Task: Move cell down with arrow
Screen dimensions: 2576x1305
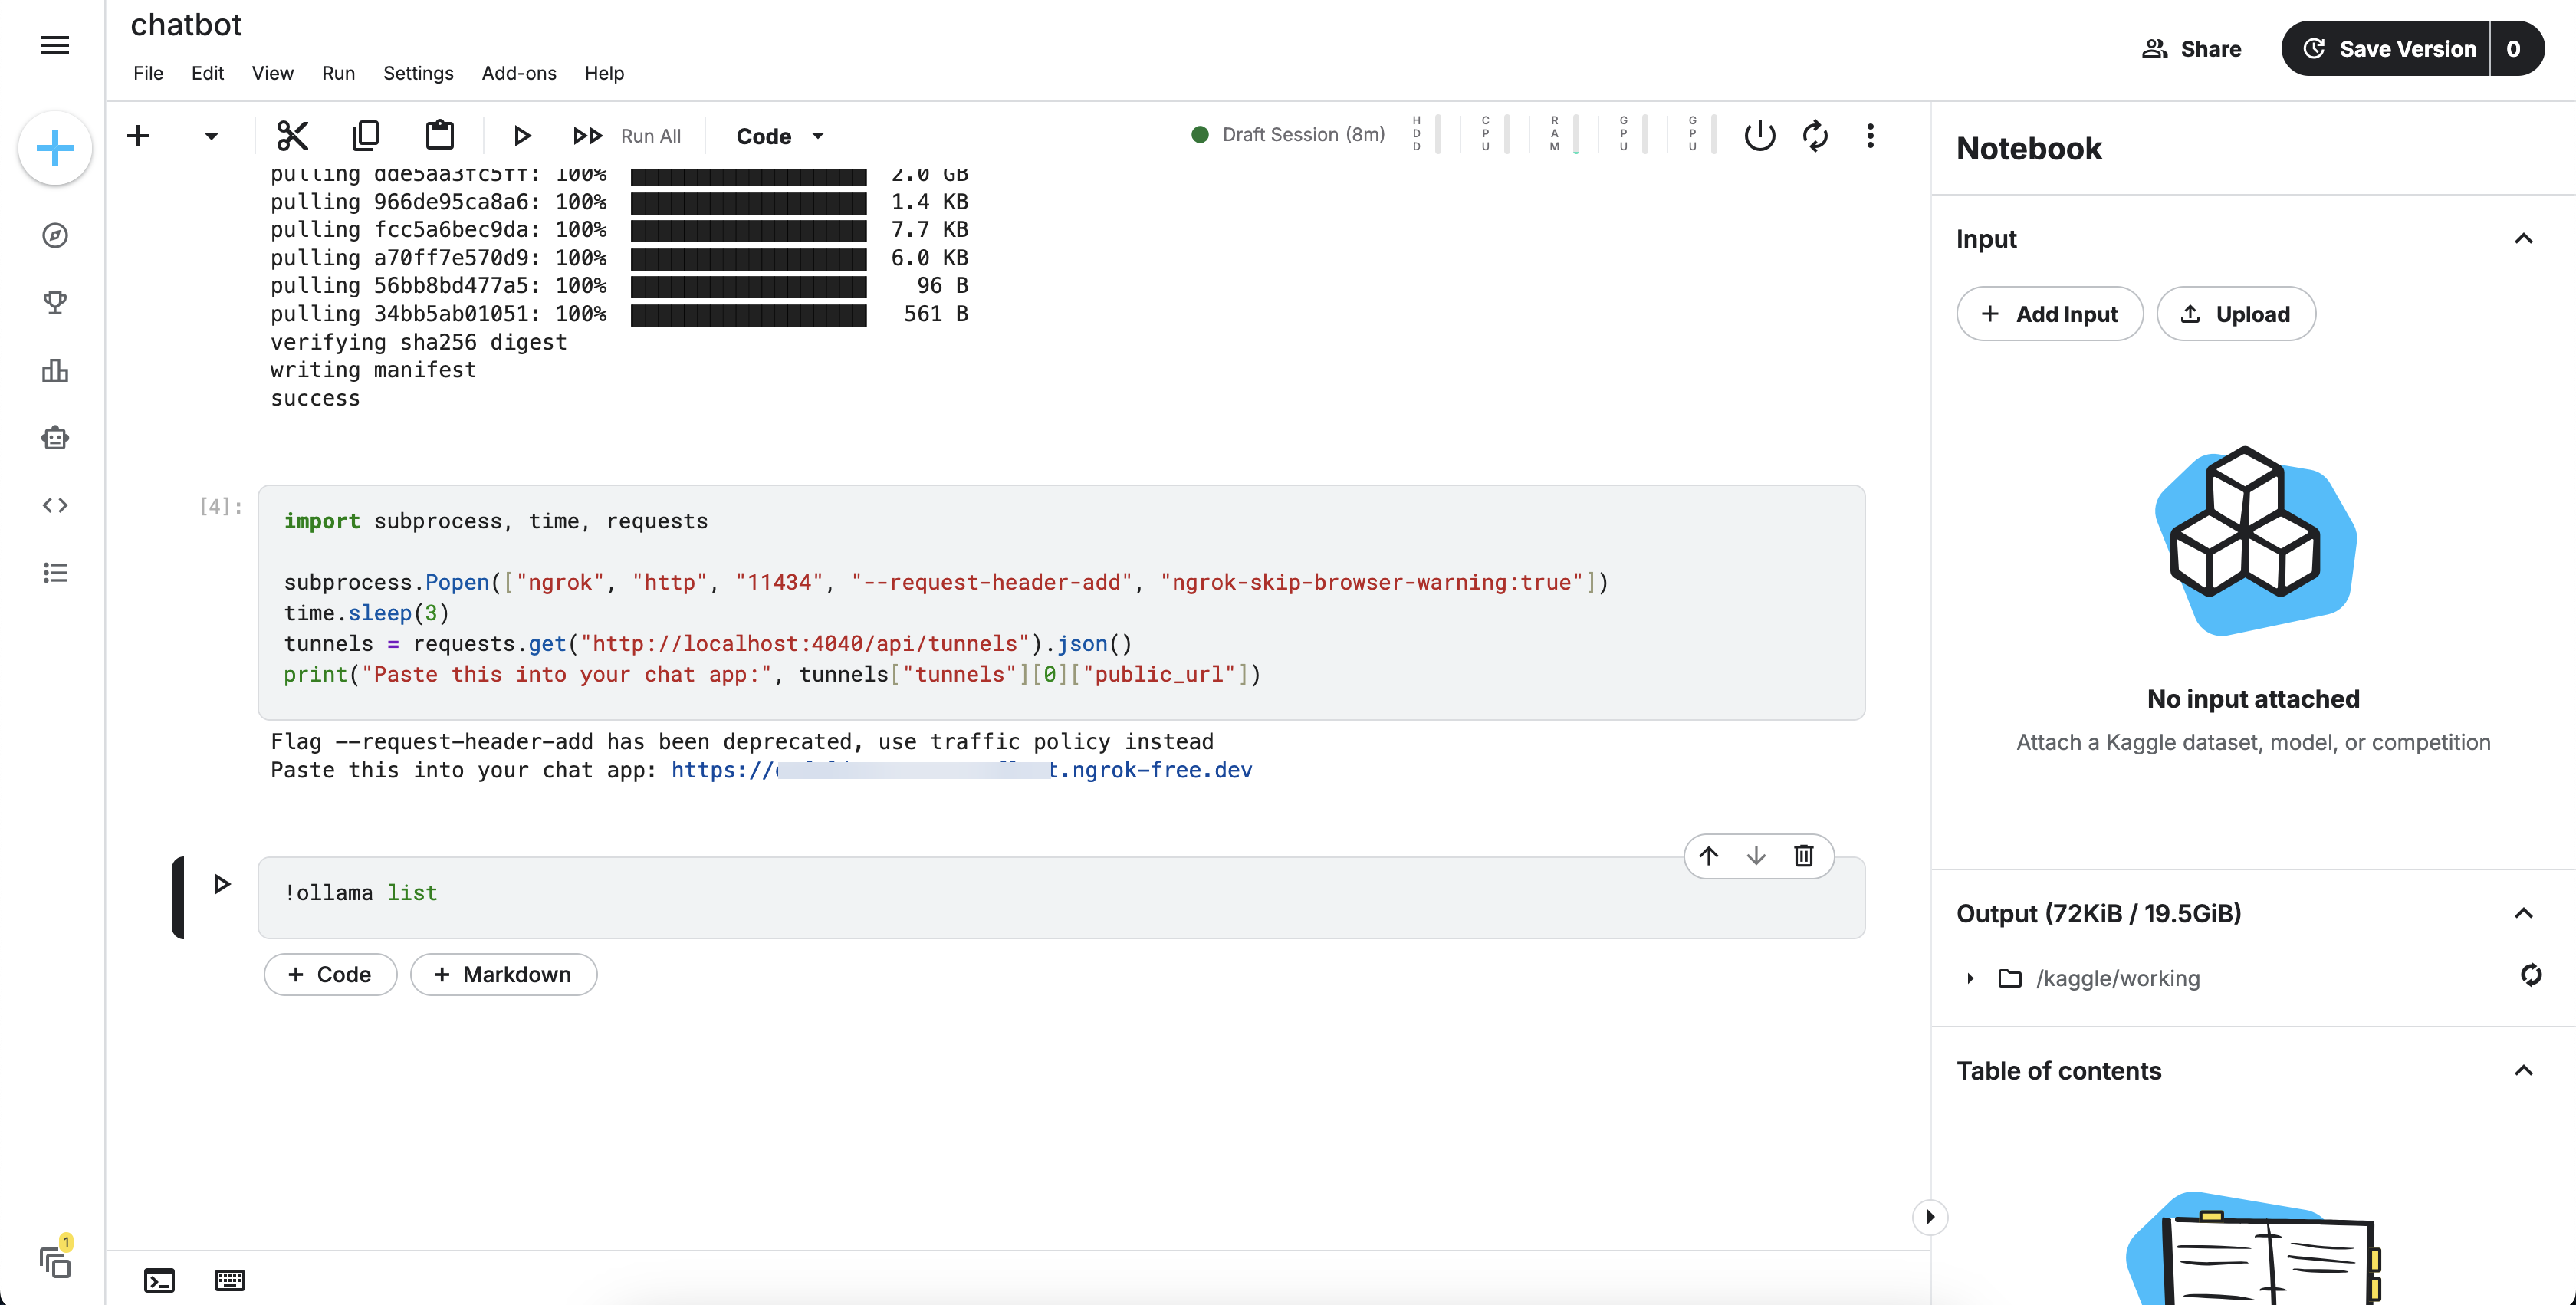Action: (x=1756, y=856)
